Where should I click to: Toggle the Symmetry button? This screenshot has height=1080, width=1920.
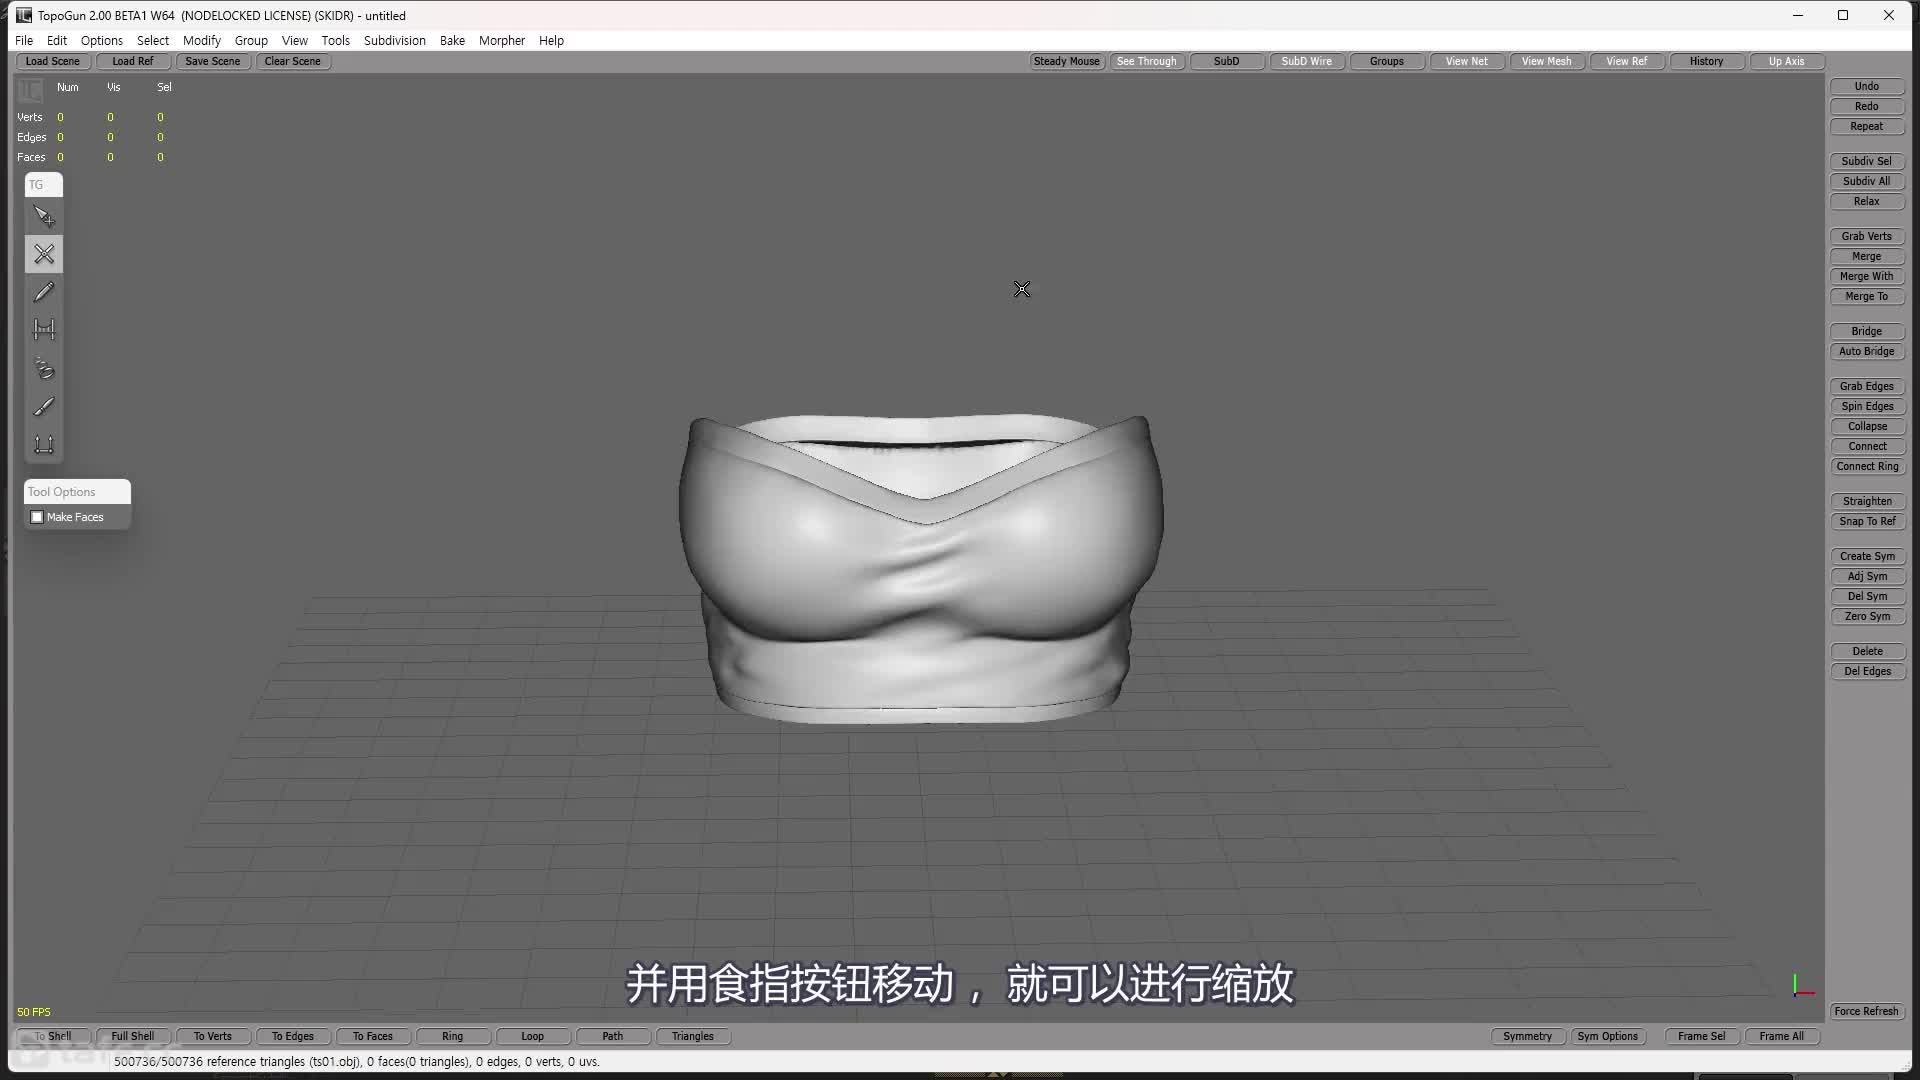1527,1036
